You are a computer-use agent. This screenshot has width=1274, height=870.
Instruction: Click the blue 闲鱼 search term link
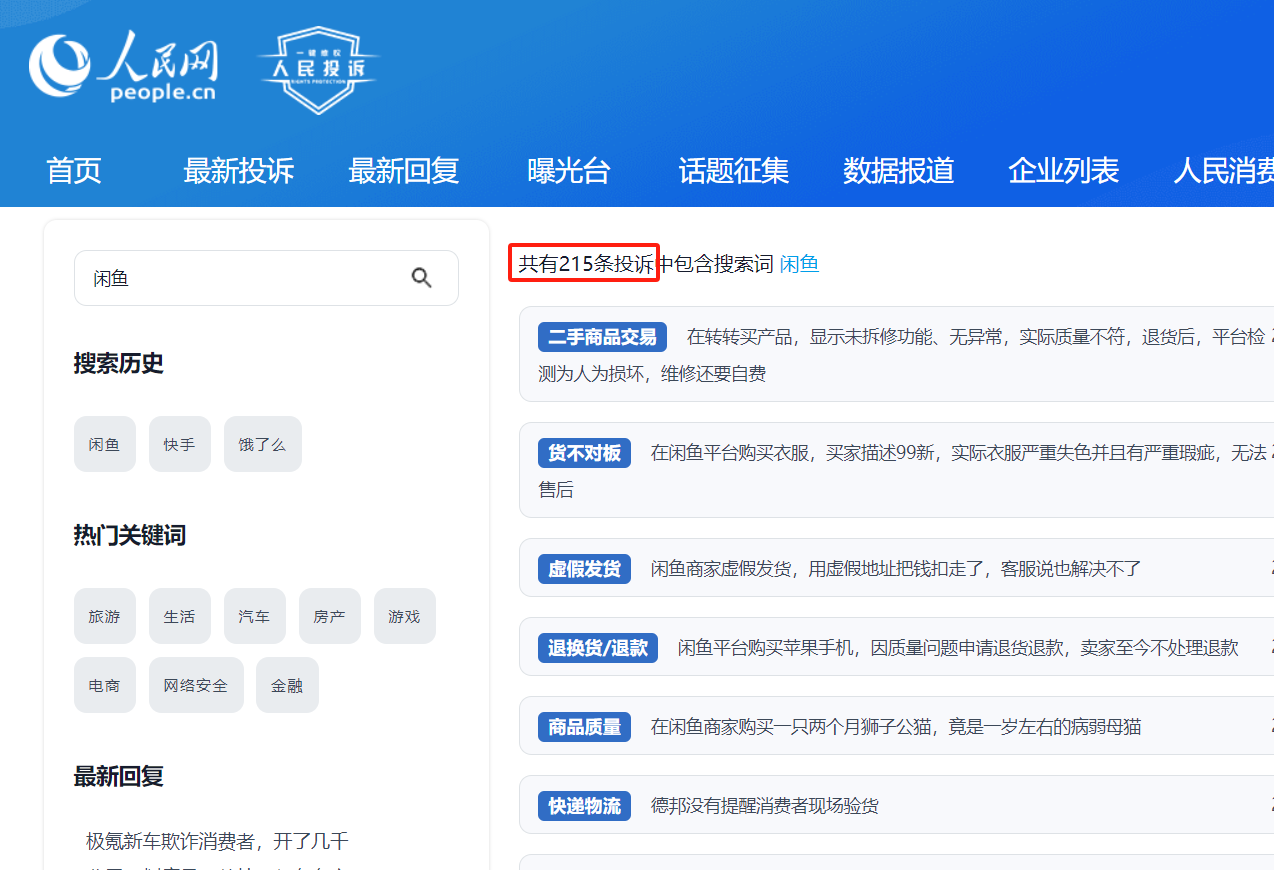pyautogui.click(x=799, y=264)
